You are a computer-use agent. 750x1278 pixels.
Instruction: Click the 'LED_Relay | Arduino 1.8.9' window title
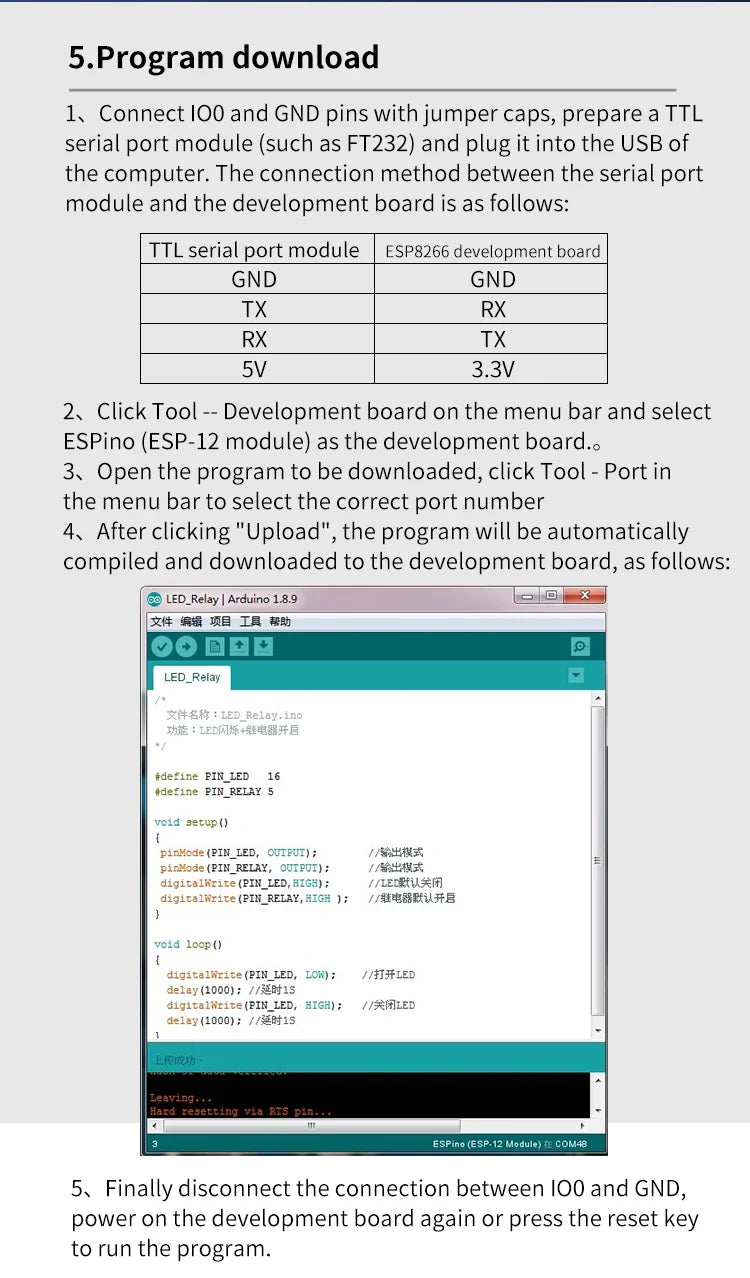pos(231,599)
